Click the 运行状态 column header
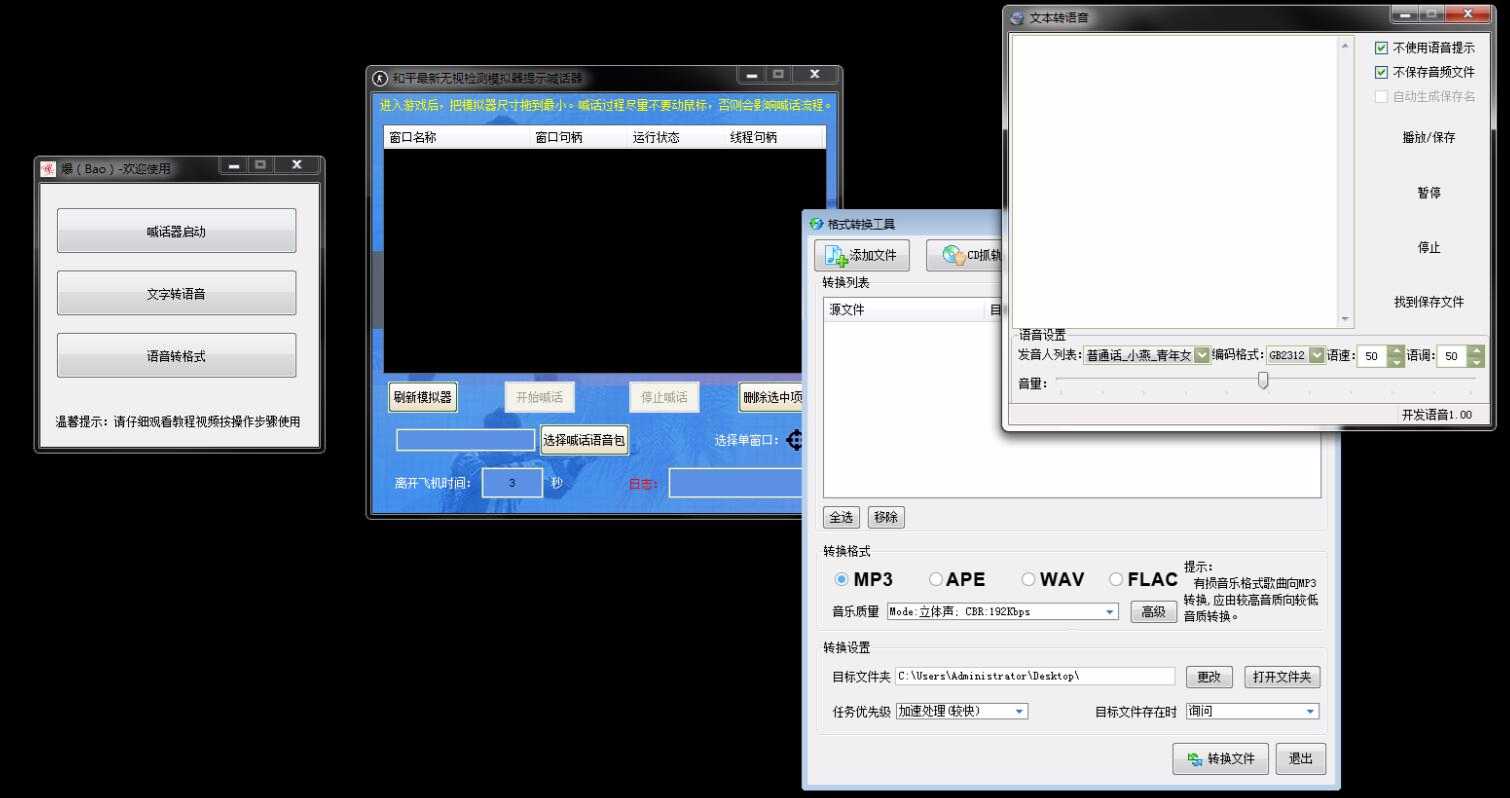The image size is (1510, 798). [x=676, y=138]
